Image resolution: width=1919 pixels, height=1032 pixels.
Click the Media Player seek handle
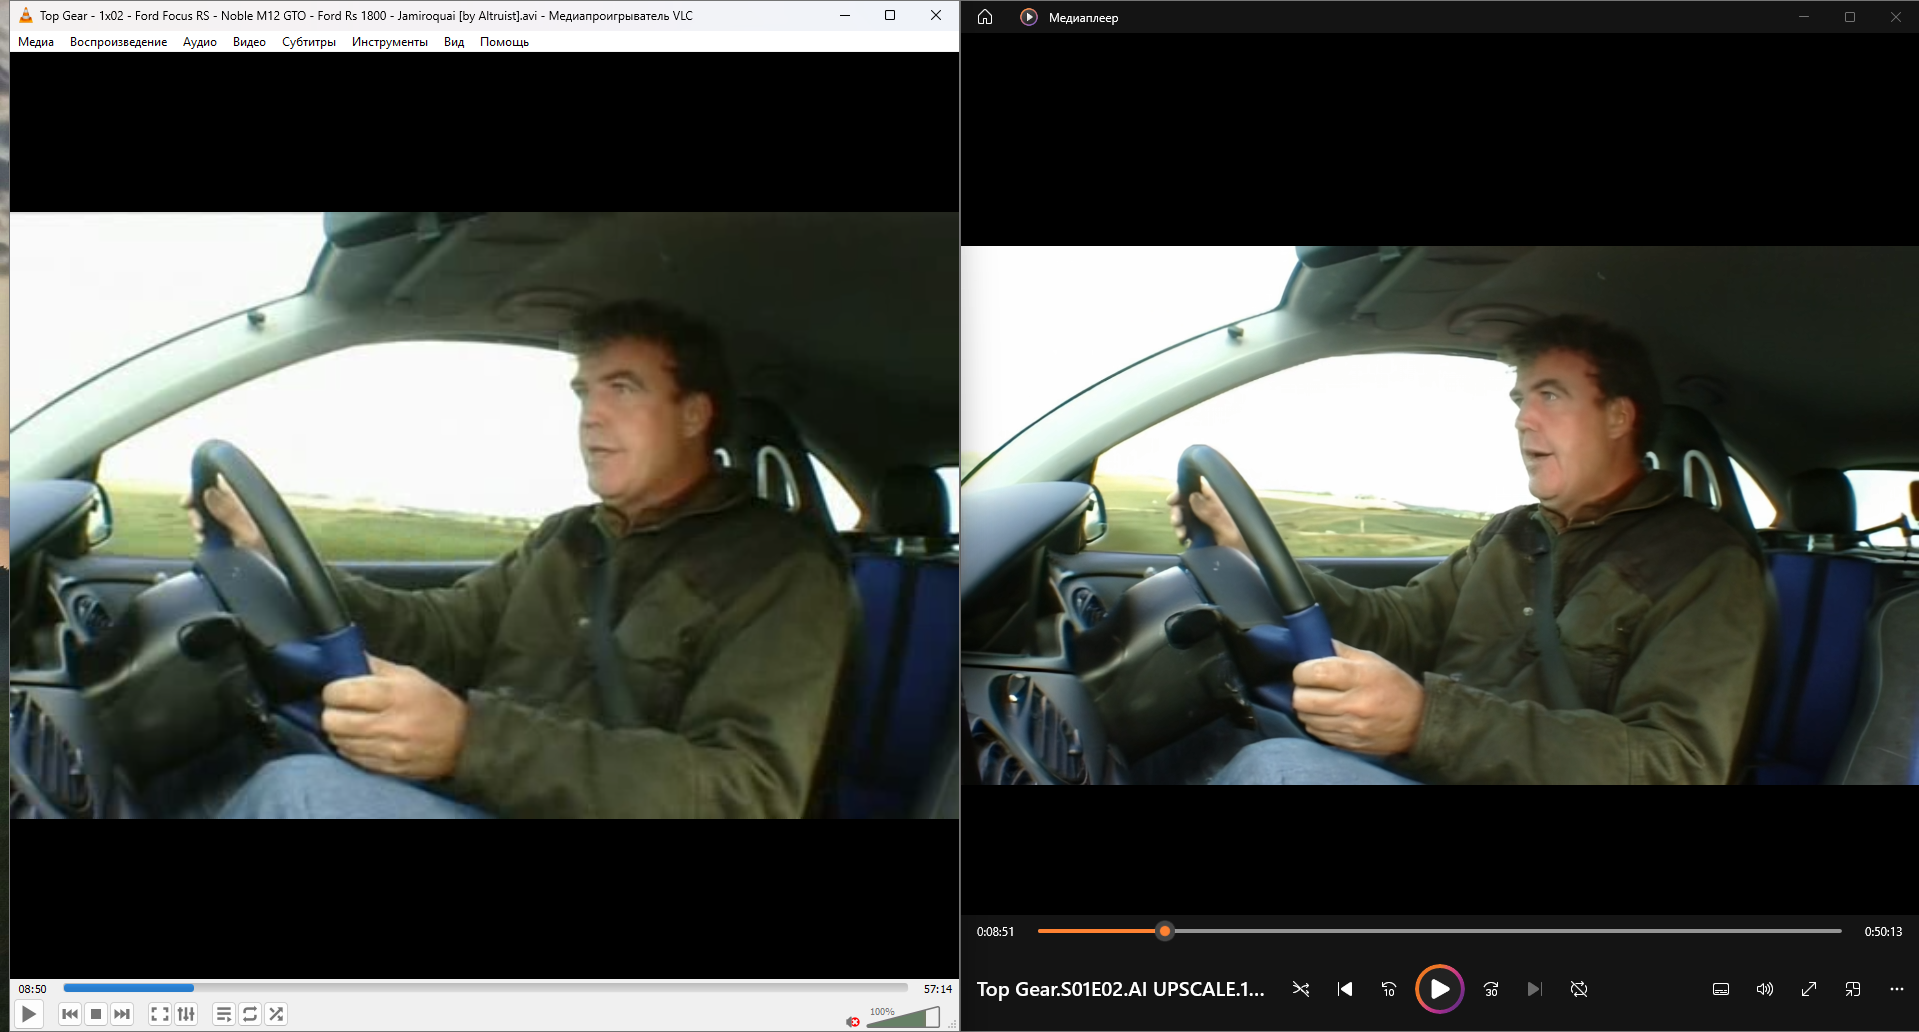coord(1165,931)
